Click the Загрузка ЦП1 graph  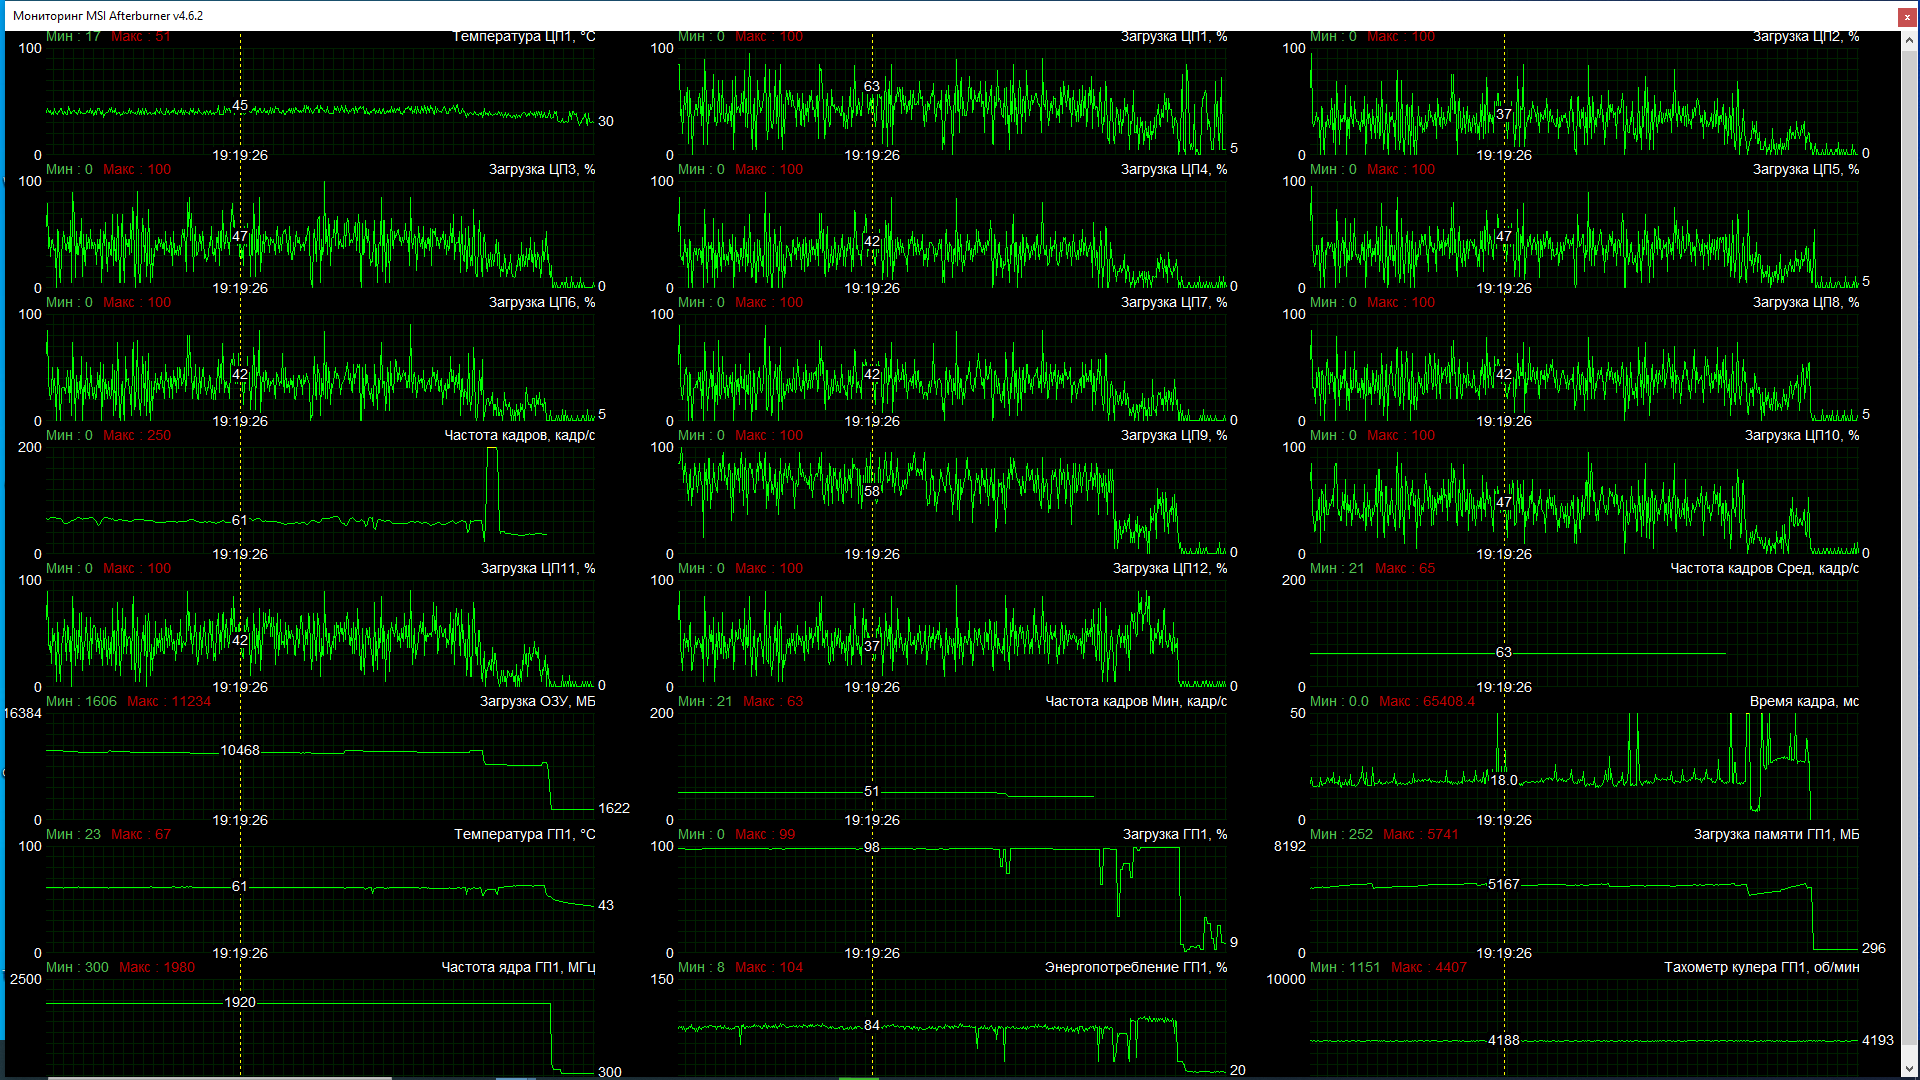(x=952, y=100)
